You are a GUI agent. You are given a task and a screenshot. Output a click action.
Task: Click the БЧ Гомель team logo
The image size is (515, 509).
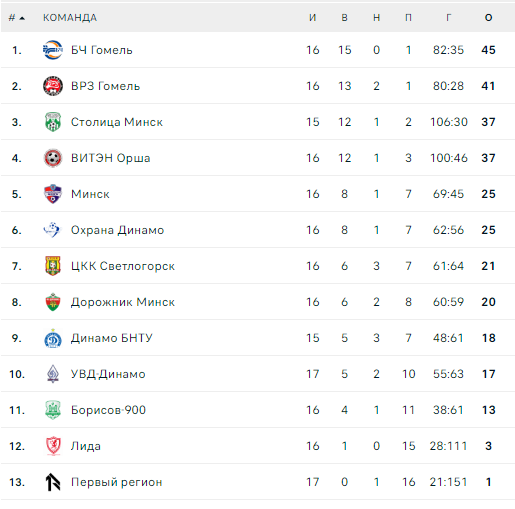[x=53, y=50]
